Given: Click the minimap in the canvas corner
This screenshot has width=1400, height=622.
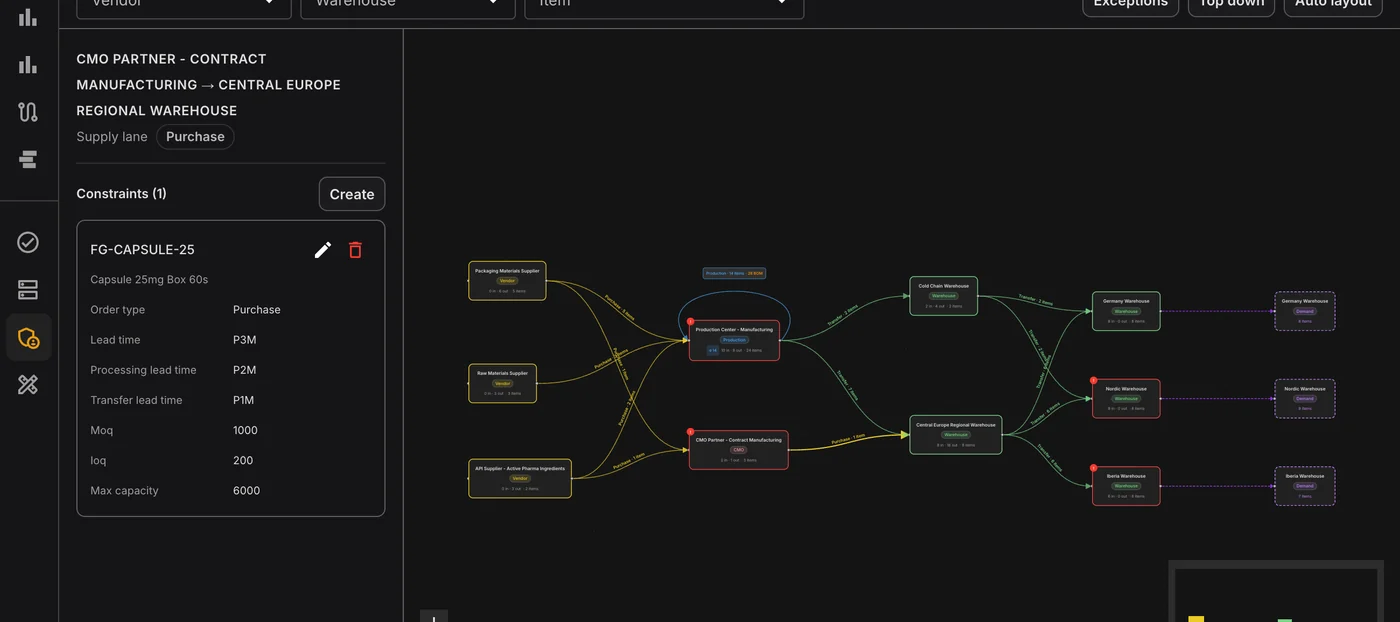Looking at the screenshot, I should (x=1277, y=592).
